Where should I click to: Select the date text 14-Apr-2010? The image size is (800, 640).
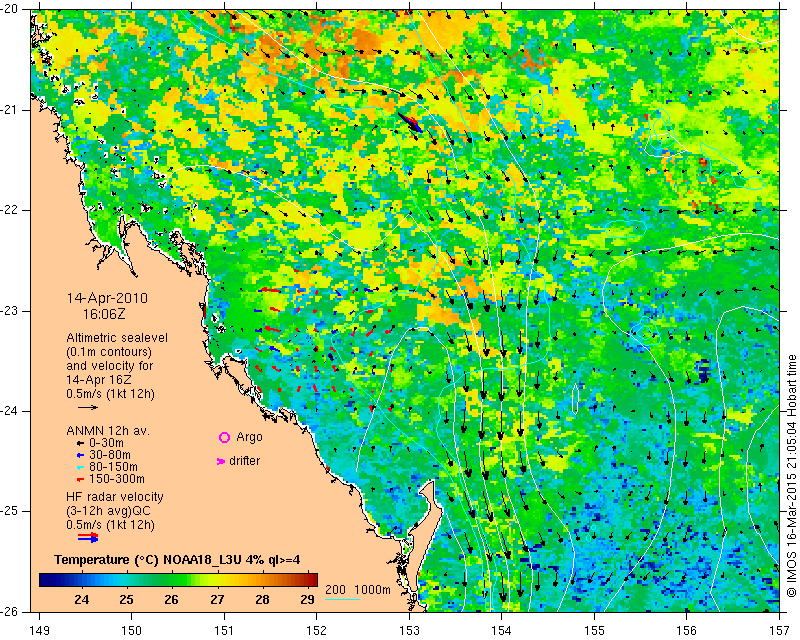[x=107, y=298]
